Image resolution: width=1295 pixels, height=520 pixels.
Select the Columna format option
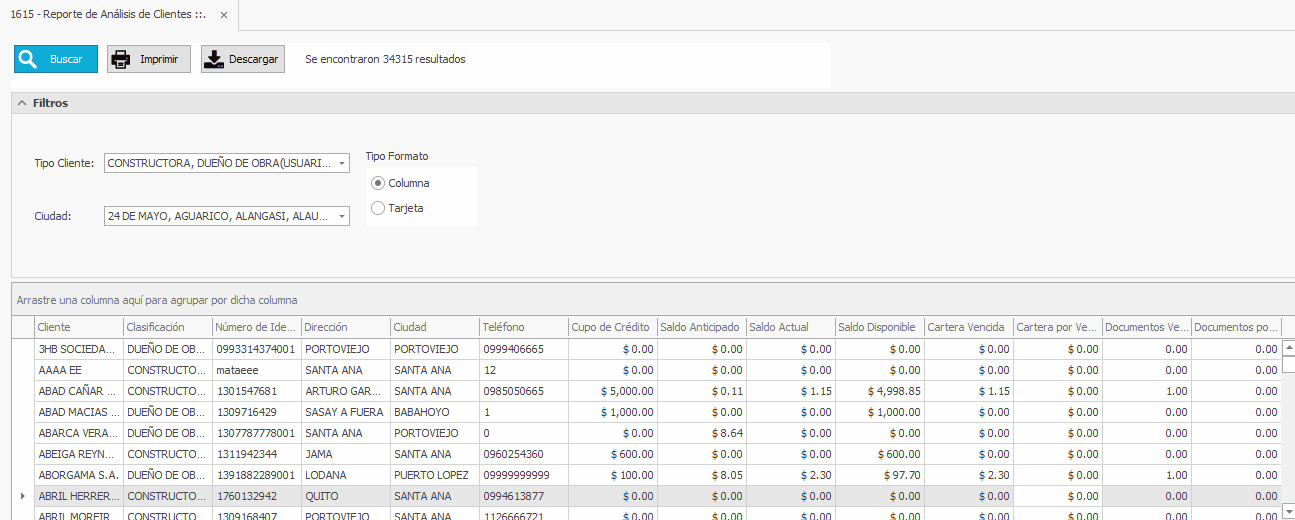coord(377,183)
